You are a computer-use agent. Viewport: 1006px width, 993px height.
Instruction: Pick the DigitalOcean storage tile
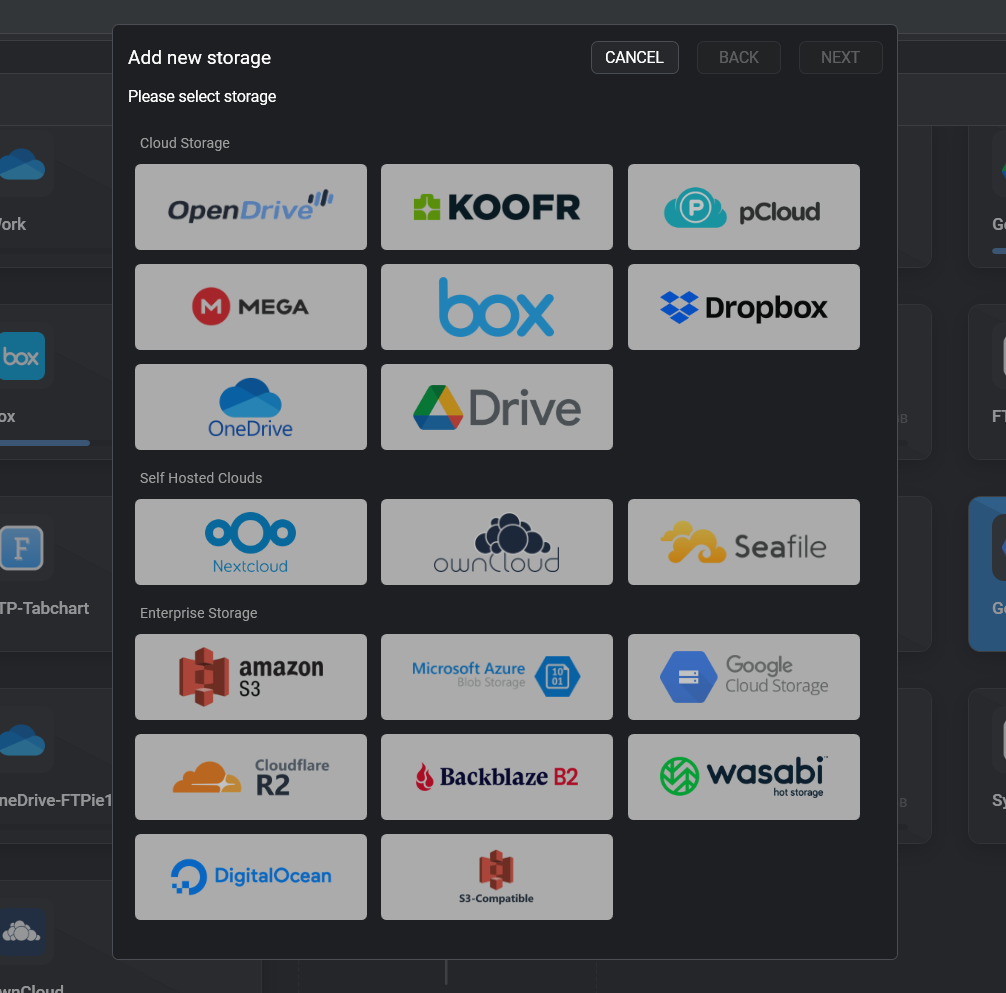click(251, 877)
